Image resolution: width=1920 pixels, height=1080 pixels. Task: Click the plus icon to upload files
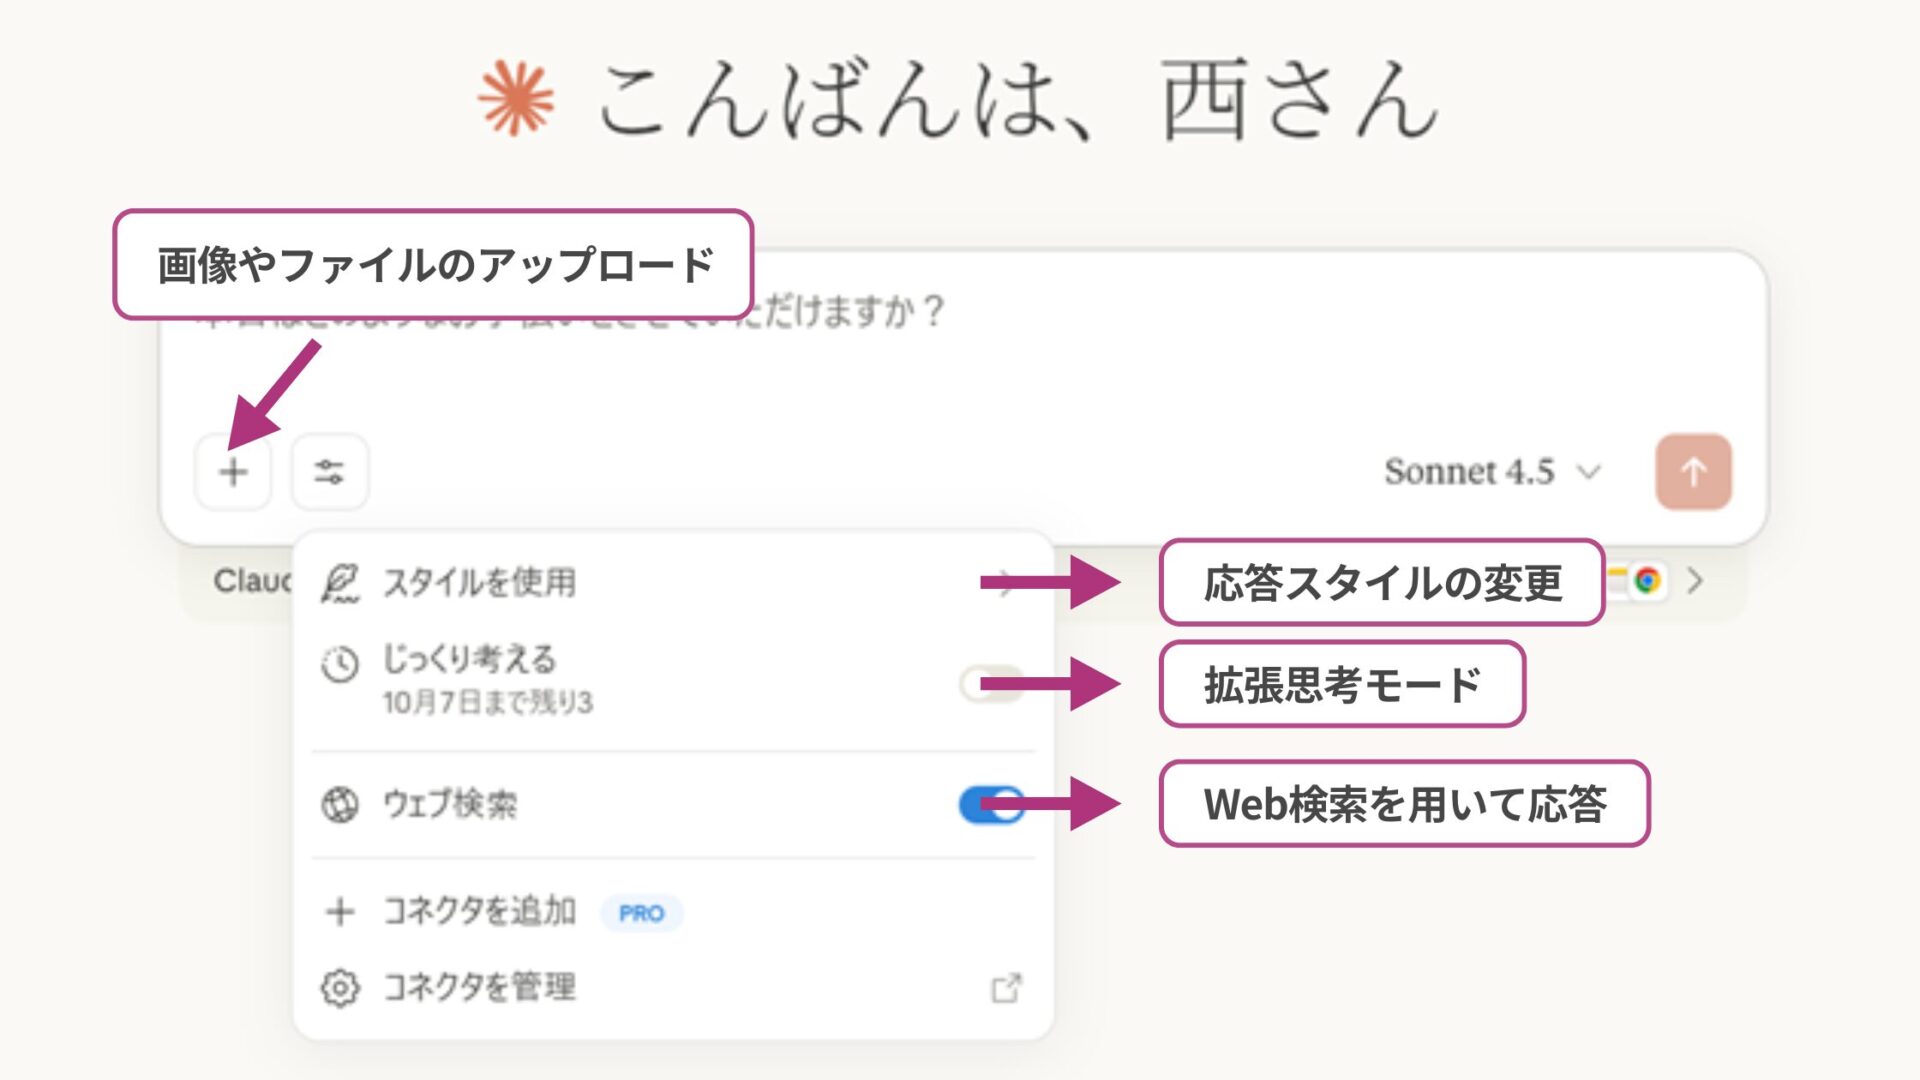pyautogui.click(x=233, y=472)
